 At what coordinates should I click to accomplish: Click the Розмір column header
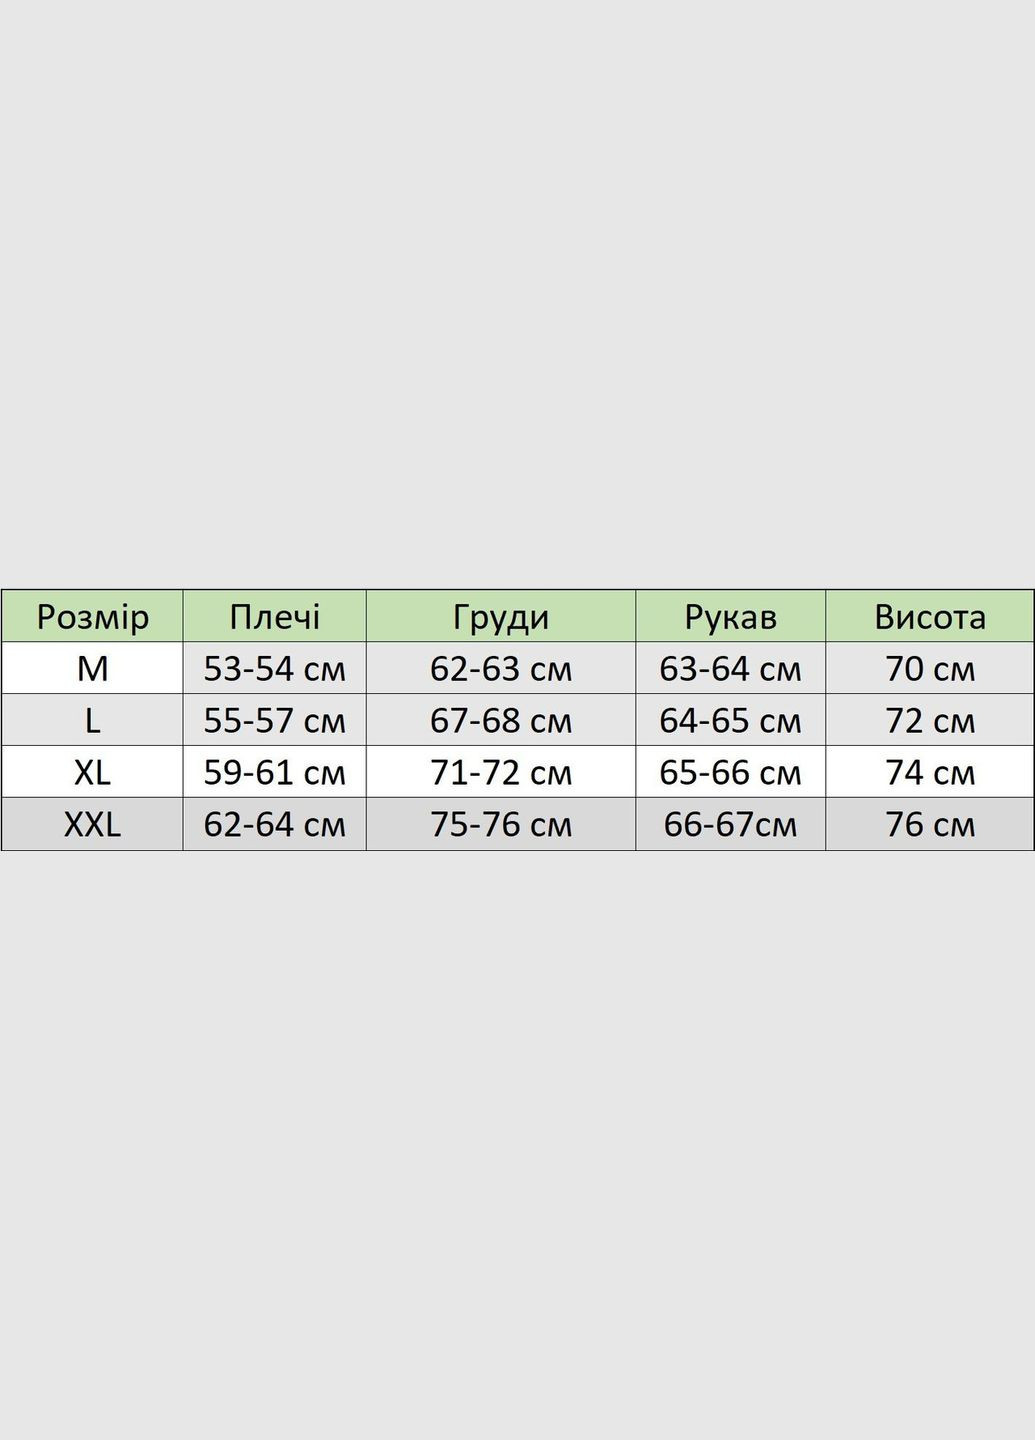[92, 617]
